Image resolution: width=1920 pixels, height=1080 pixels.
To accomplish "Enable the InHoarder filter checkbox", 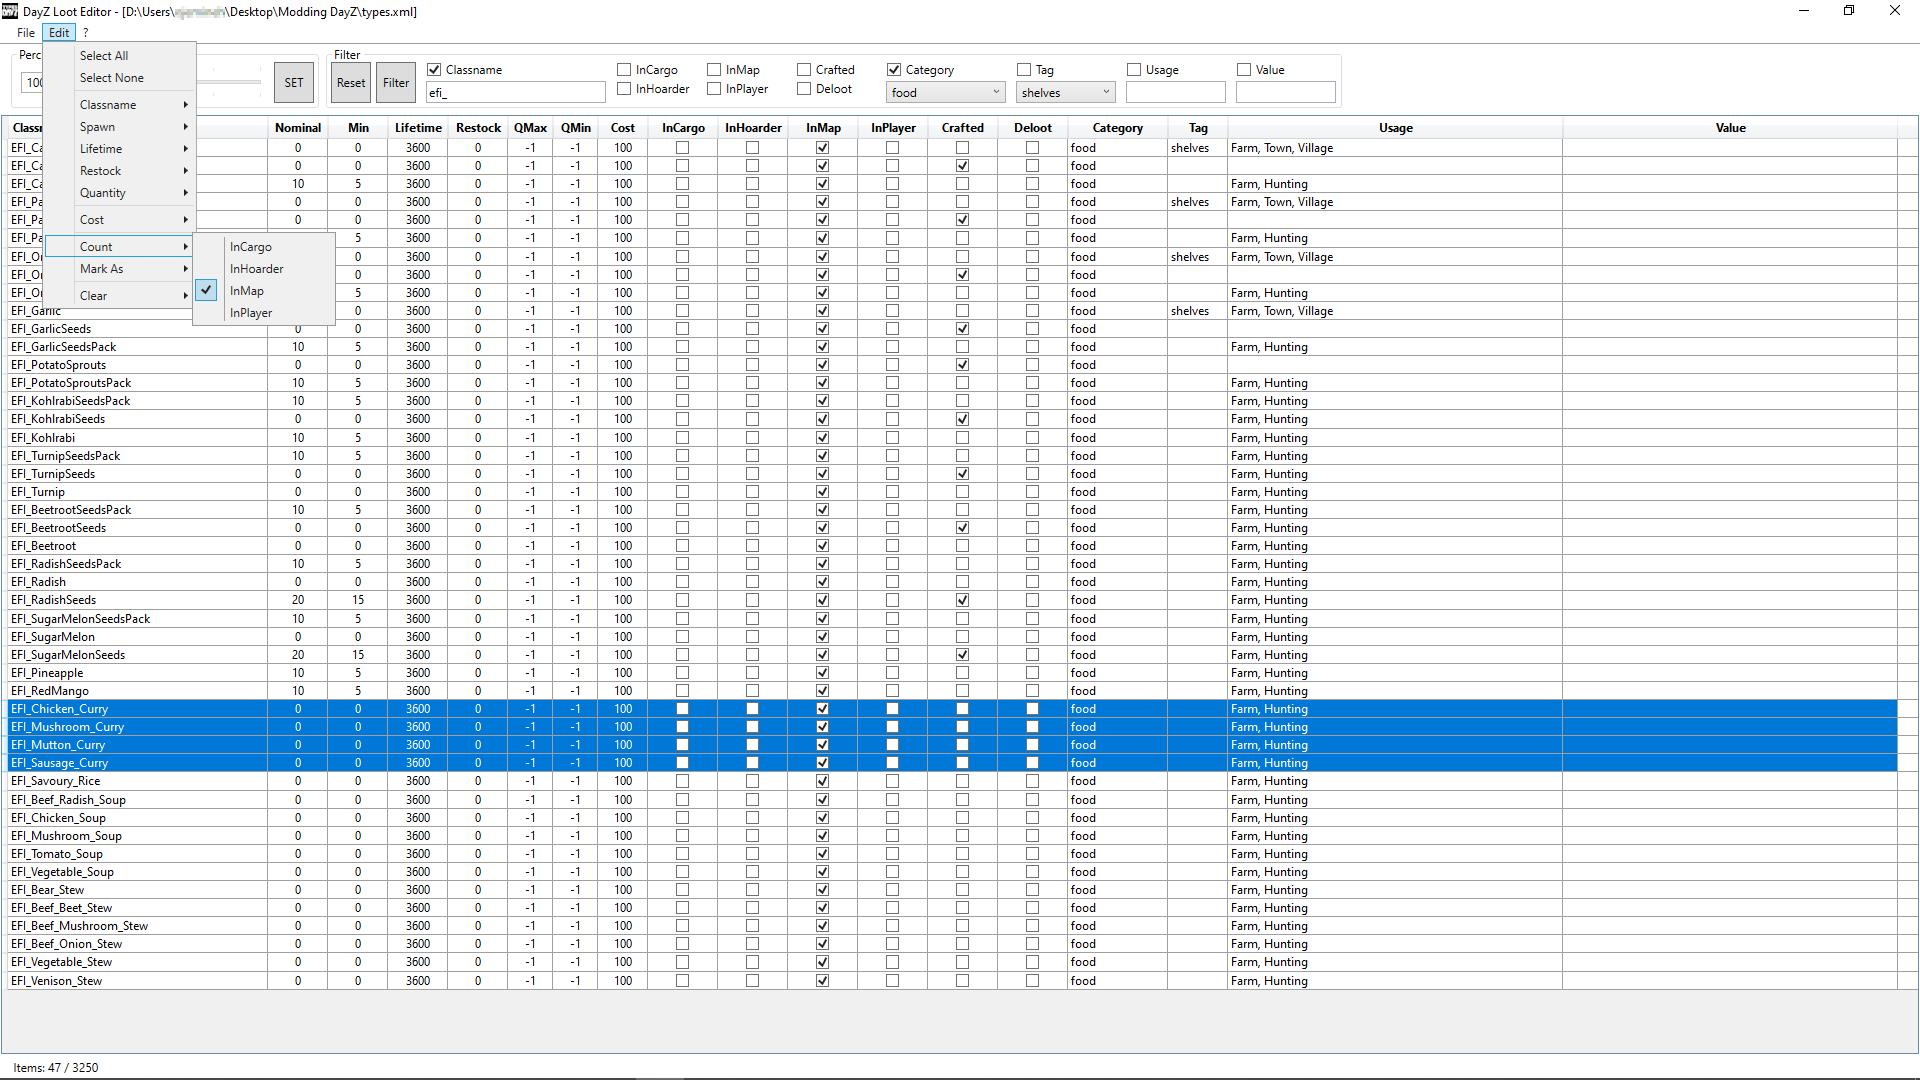I will point(624,89).
